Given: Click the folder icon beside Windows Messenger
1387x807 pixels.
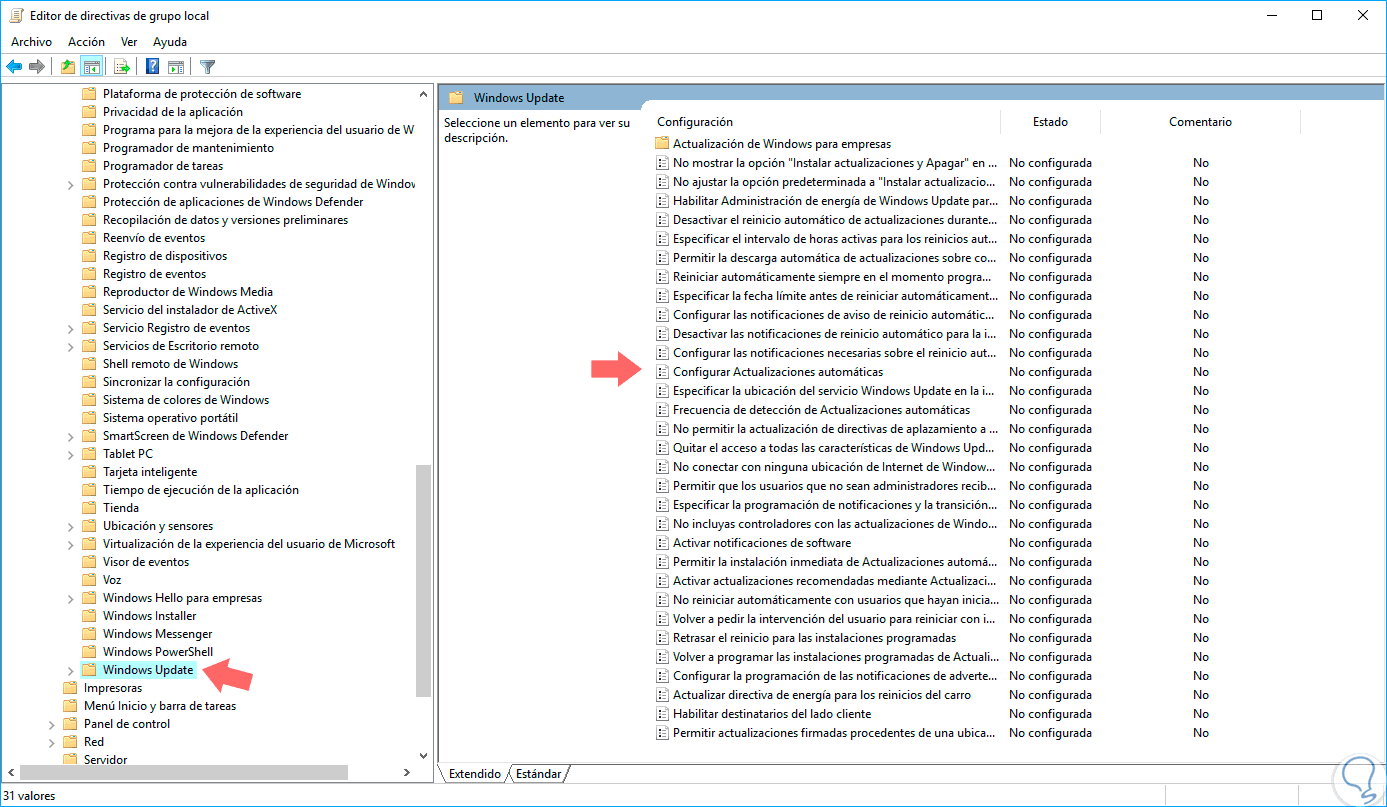Looking at the screenshot, I should tap(89, 634).
